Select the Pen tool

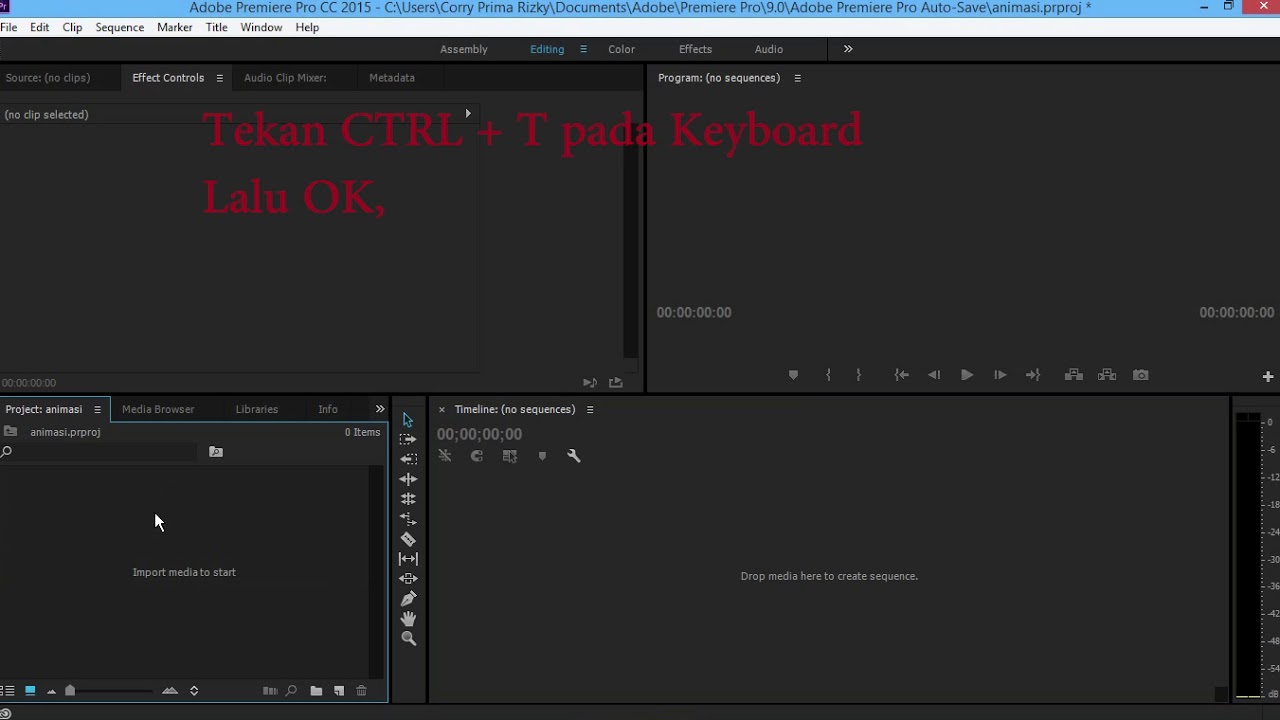pyautogui.click(x=408, y=599)
